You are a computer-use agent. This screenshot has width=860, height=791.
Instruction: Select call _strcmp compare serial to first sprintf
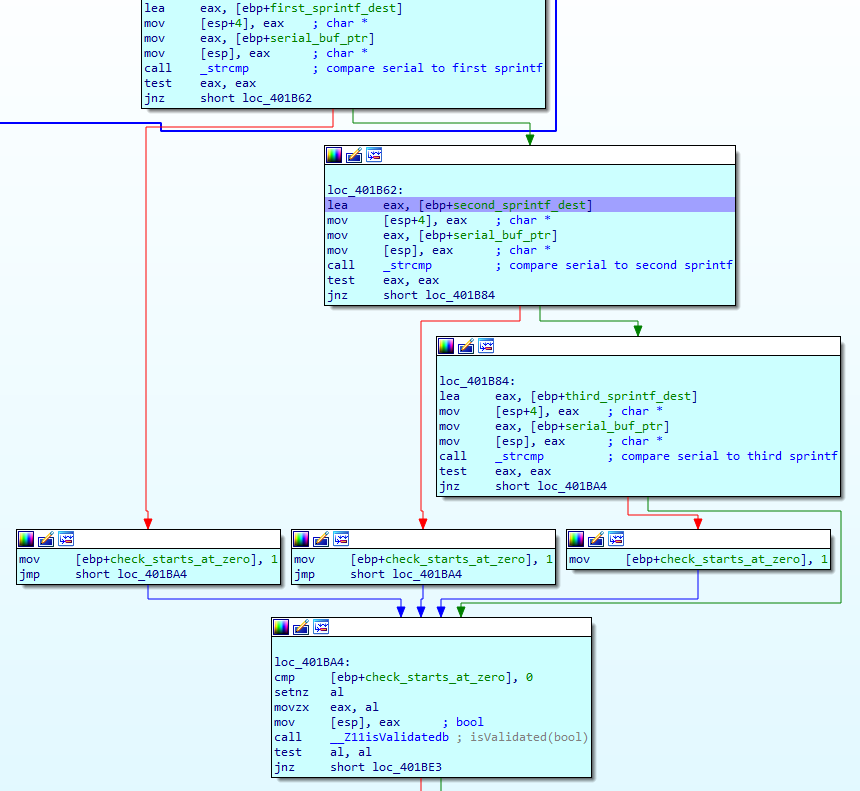click(x=343, y=69)
